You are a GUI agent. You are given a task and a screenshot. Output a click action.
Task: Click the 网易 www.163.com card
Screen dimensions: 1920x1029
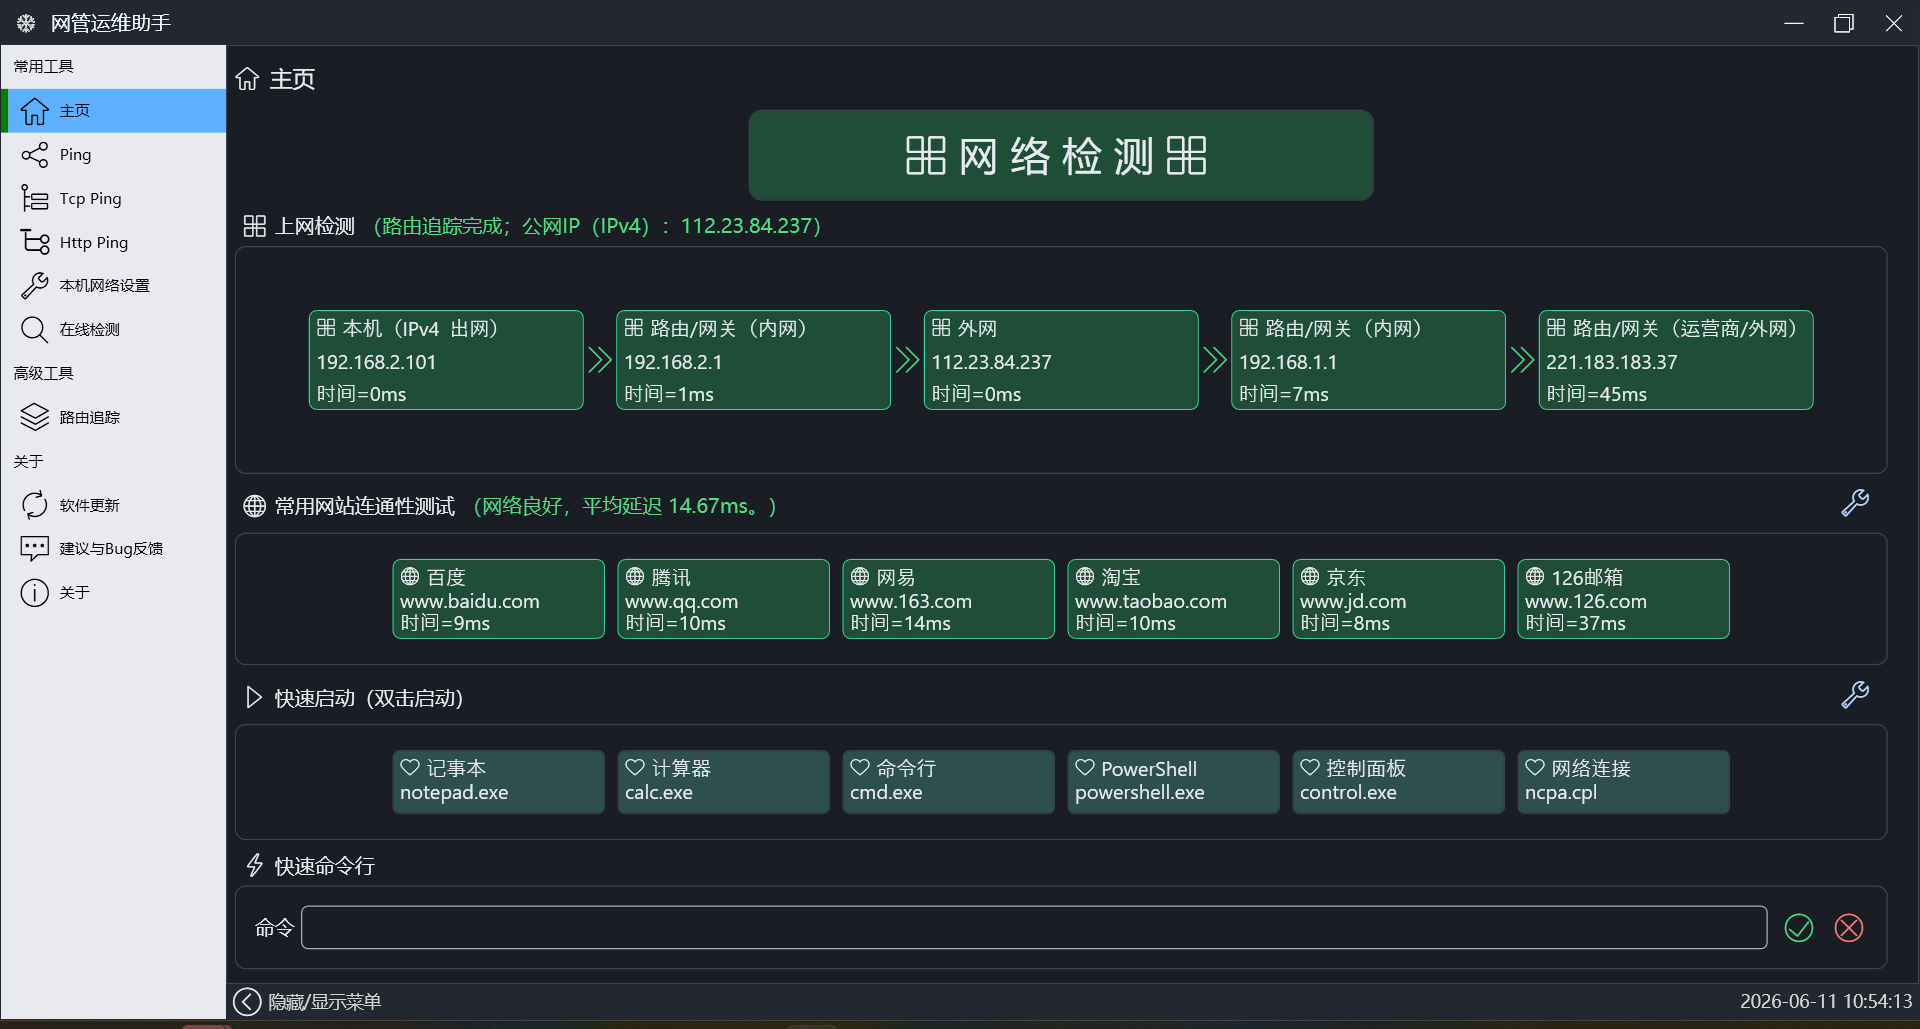[x=948, y=599]
